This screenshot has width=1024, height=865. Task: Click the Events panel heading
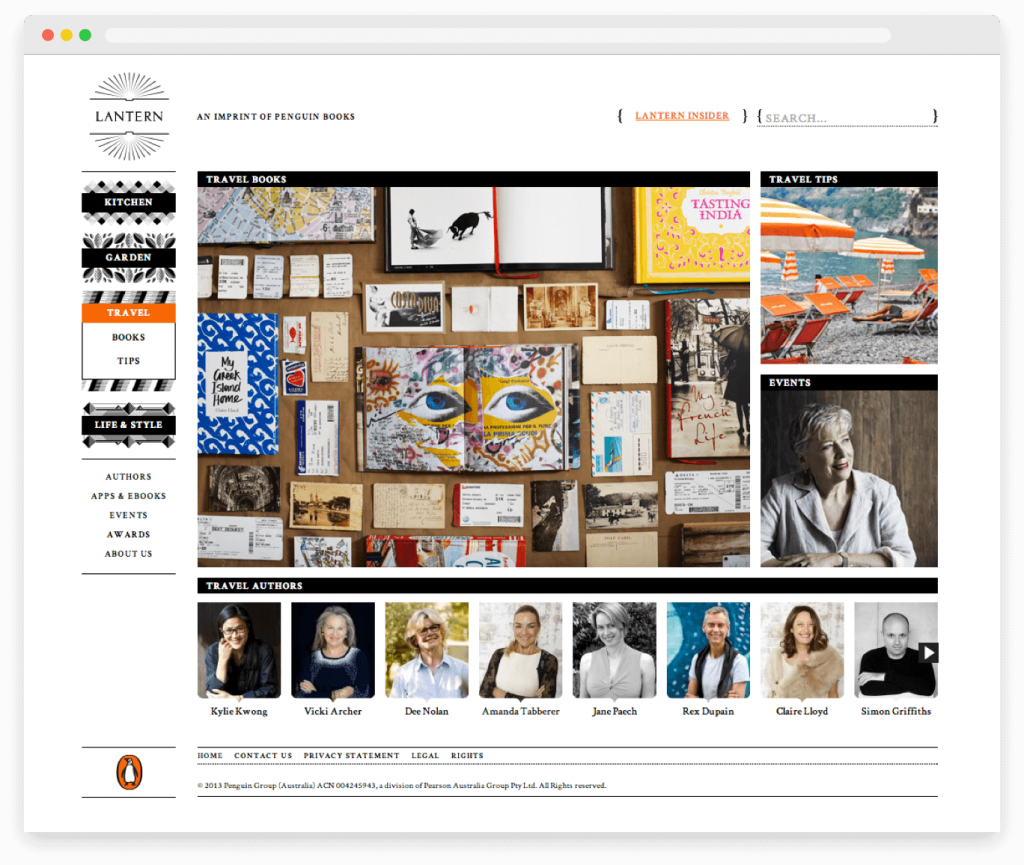[790, 383]
